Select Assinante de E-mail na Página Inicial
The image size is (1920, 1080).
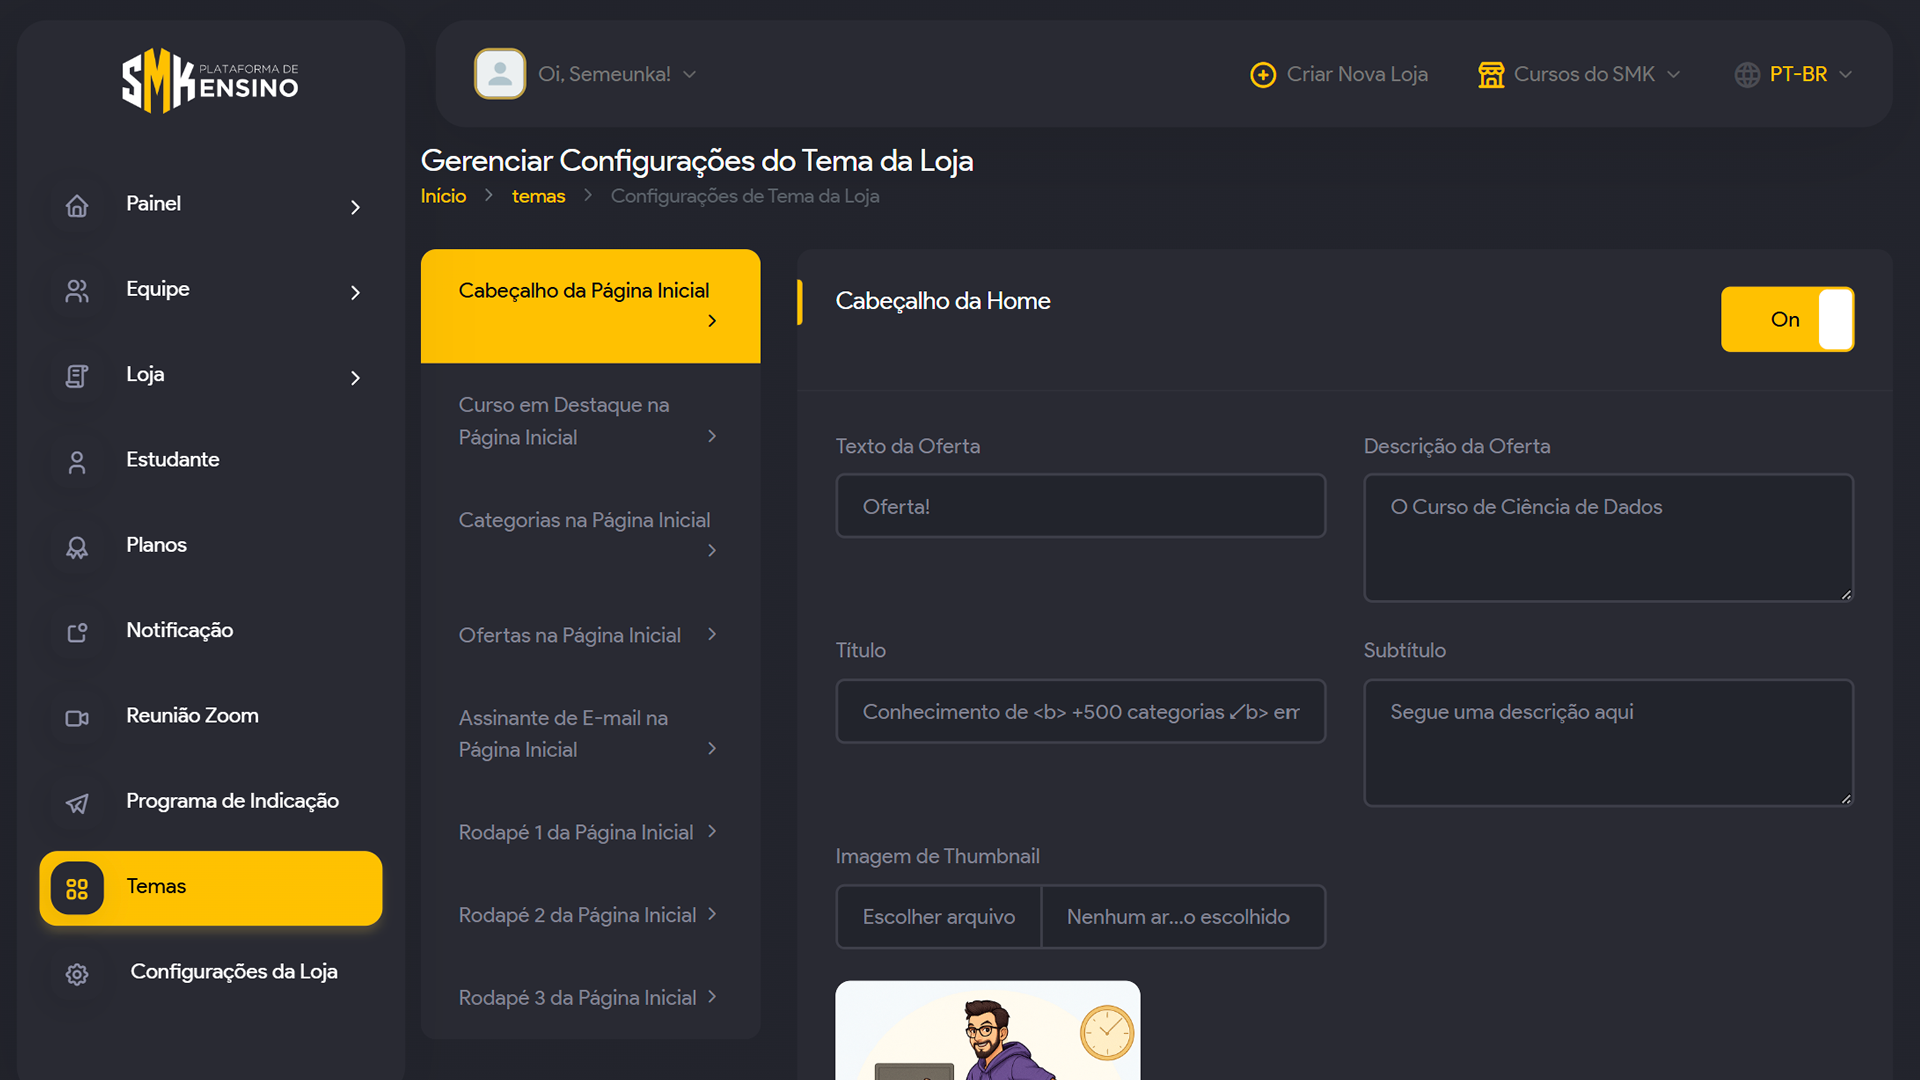pyautogui.click(x=590, y=734)
